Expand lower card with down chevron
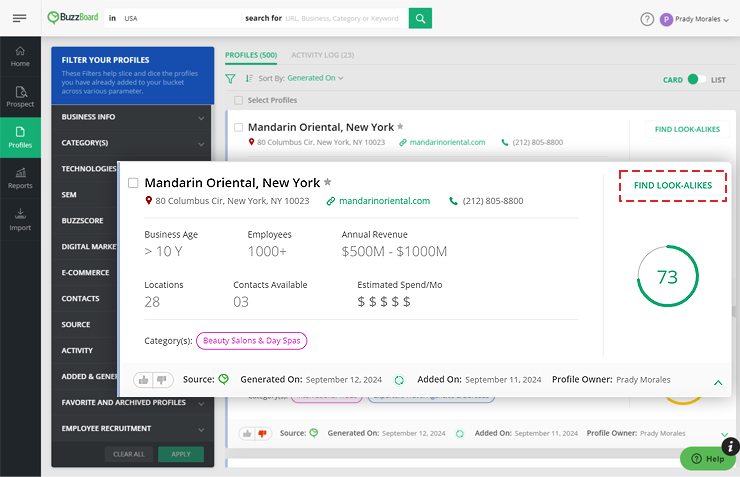Screen dimensions: 740x477 pyautogui.click(x=724, y=435)
